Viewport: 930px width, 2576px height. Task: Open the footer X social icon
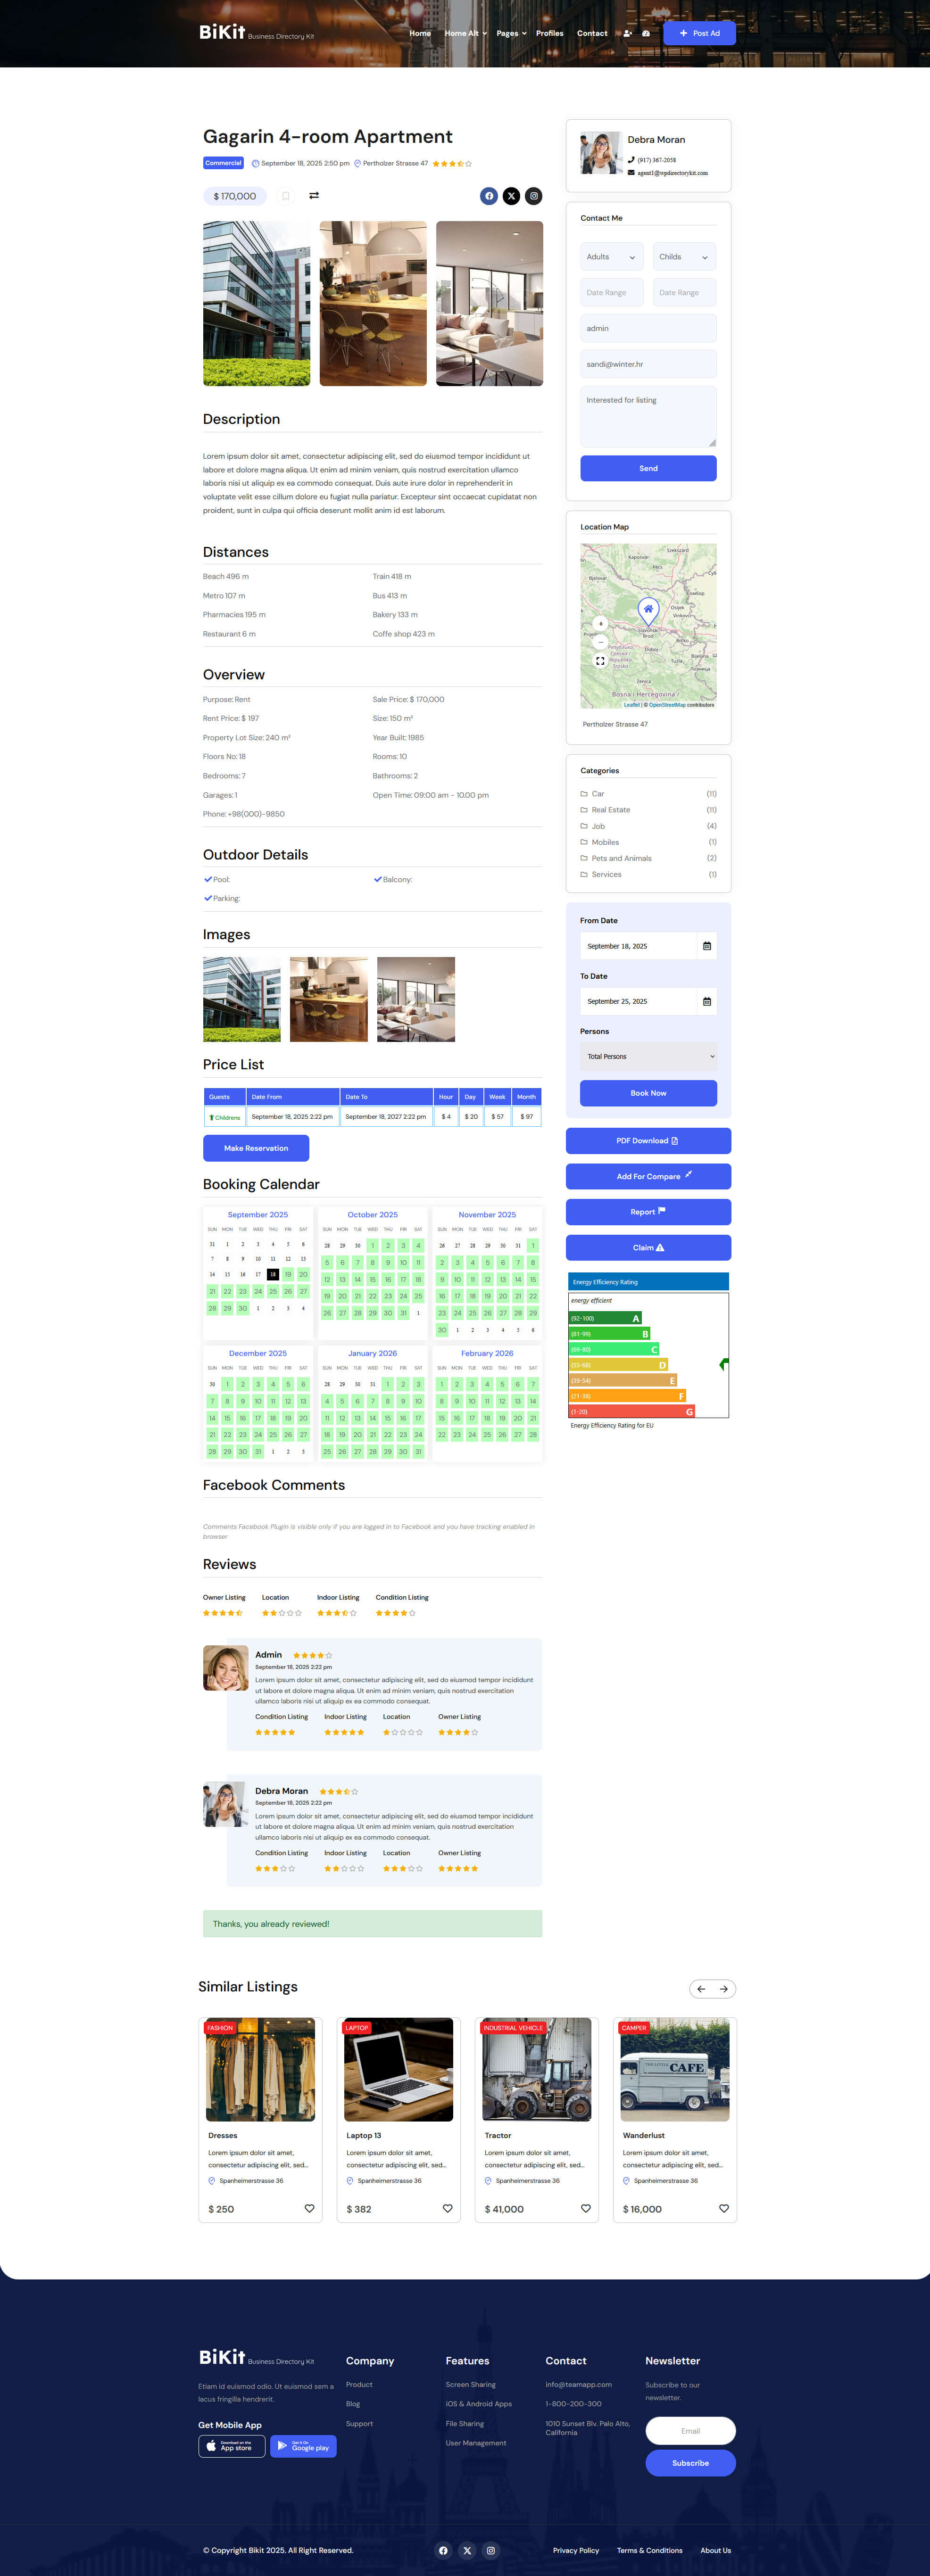pyautogui.click(x=467, y=2550)
